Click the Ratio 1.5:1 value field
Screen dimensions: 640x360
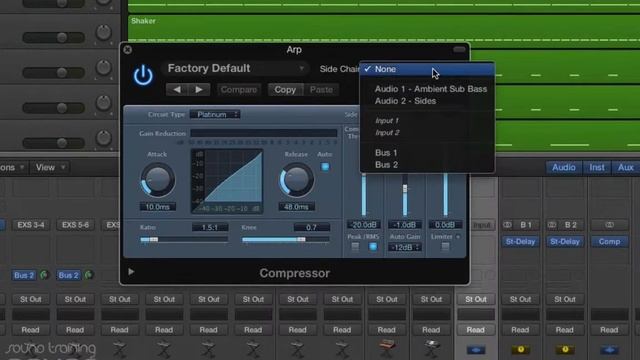[210, 227]
